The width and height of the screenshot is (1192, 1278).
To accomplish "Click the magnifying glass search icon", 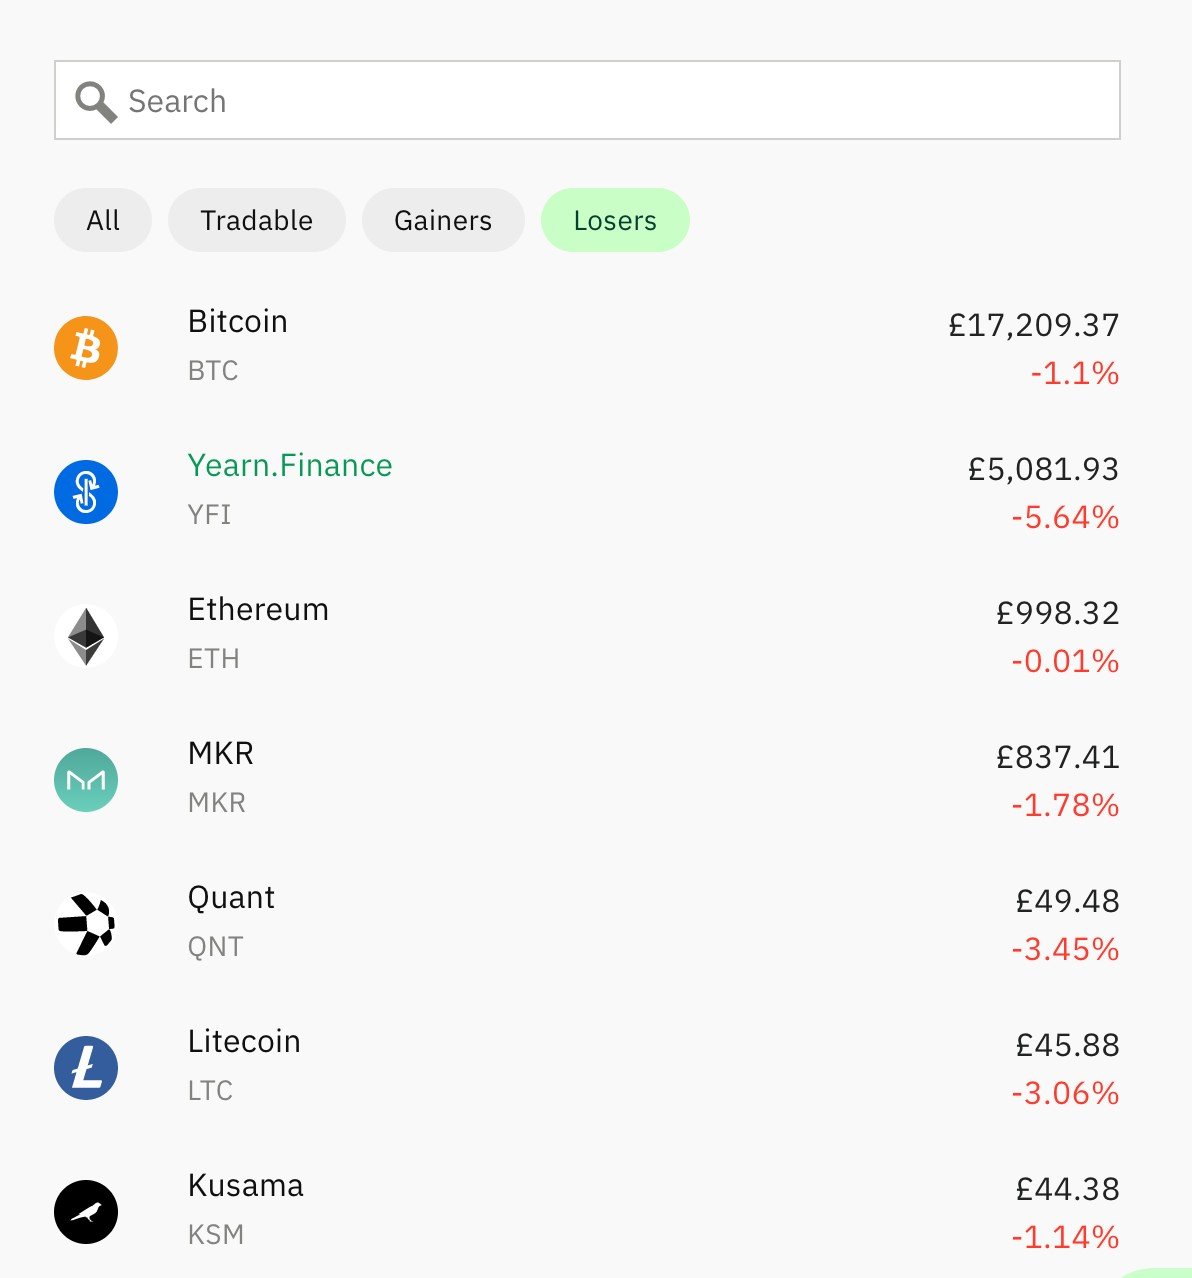I will [x=96, y=101].
